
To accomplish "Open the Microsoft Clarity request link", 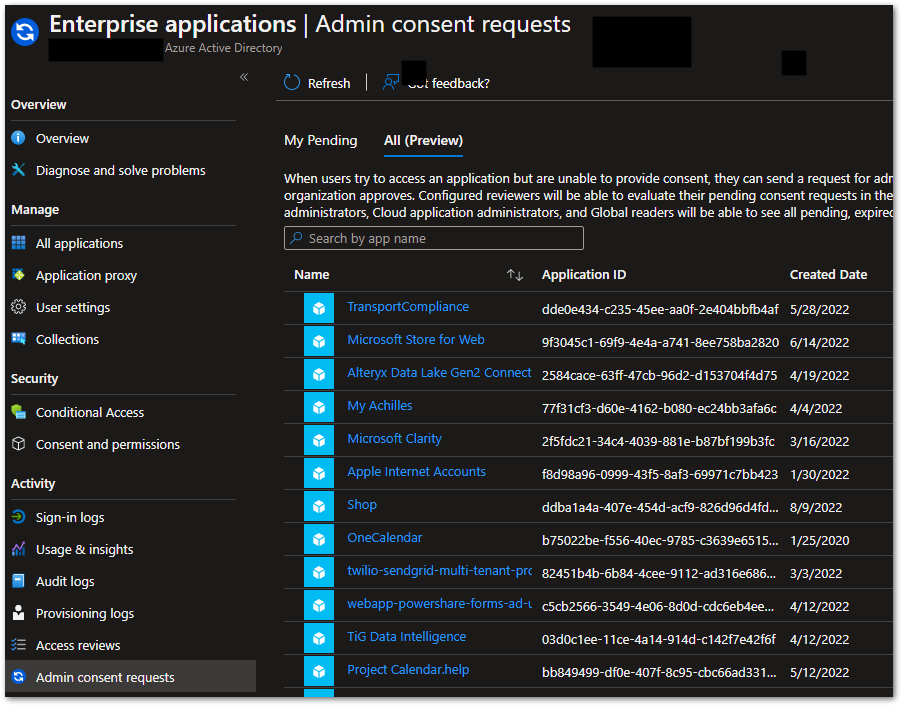I will (394, 438).
